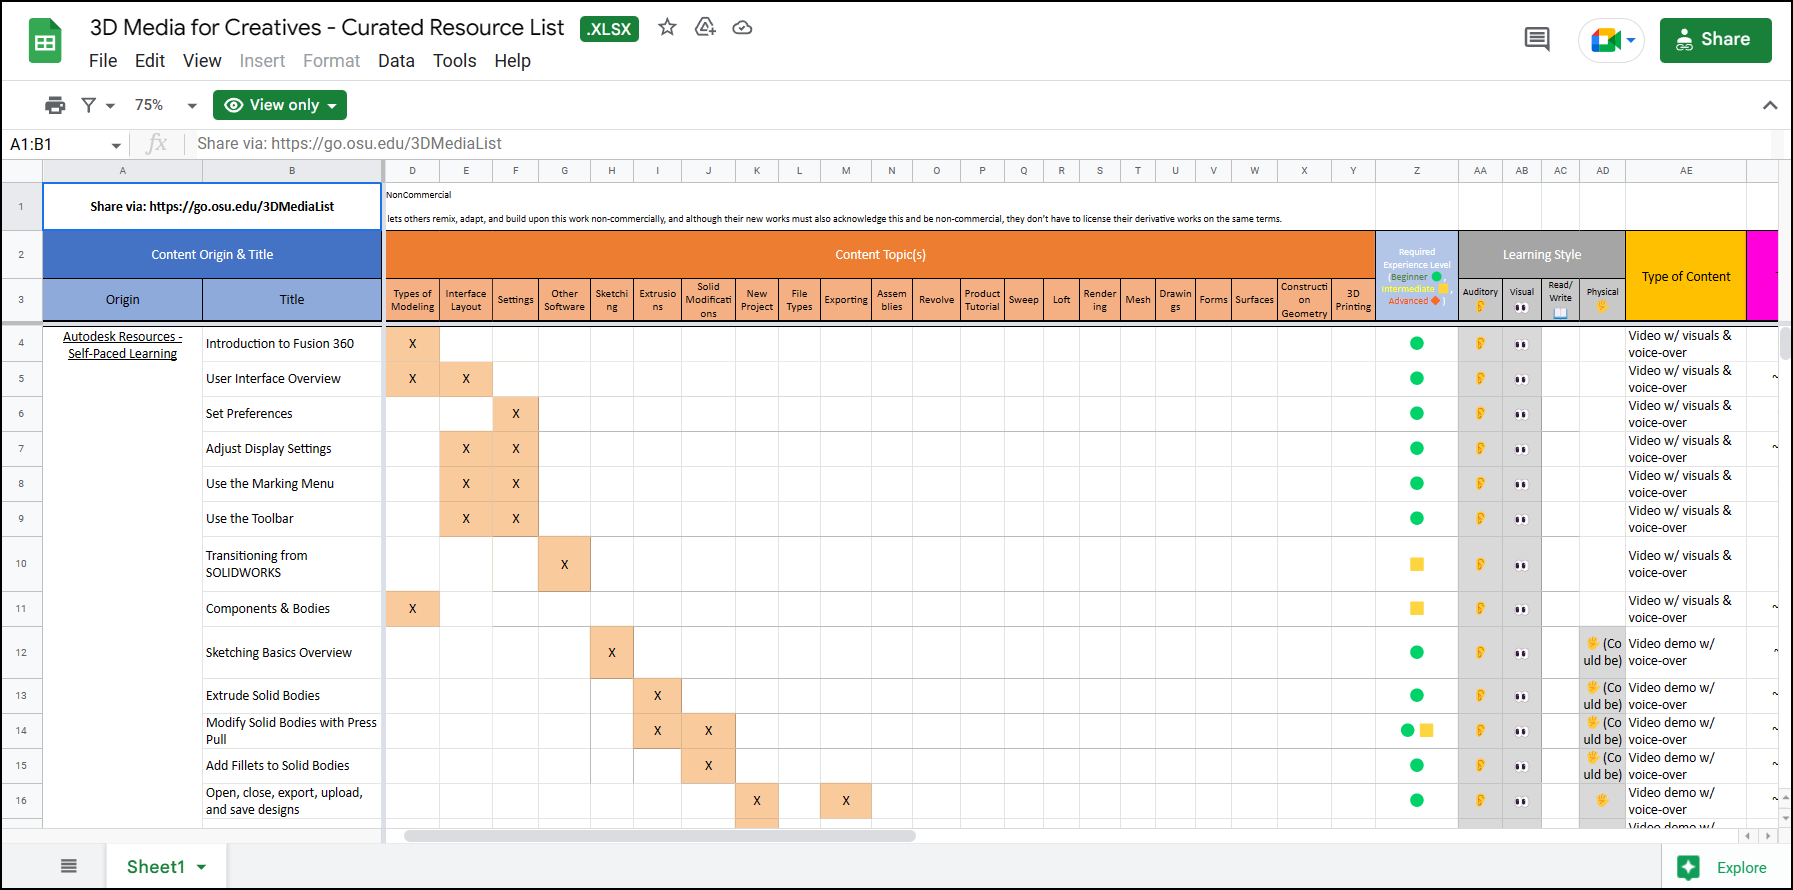Screen dimensions: 1793x890
Task: Click the 'Exporting' topic header
Action: coord(846,300)
